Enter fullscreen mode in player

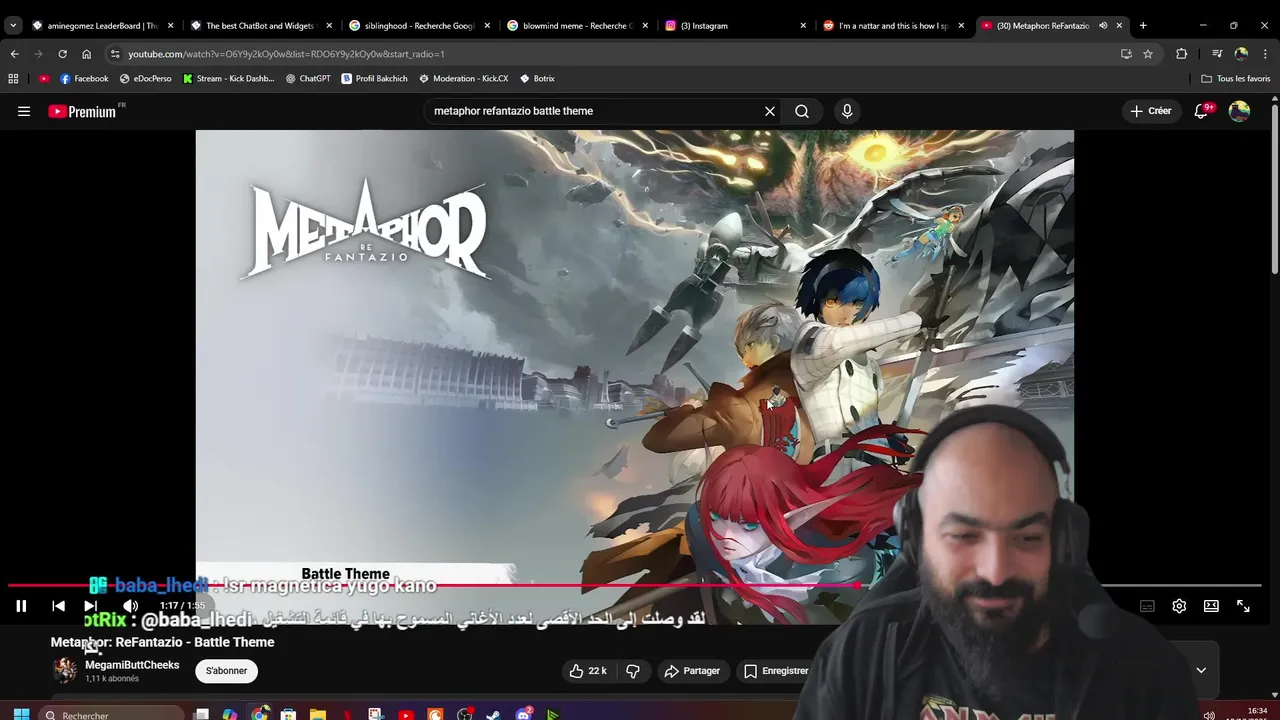coord(1243,606)
